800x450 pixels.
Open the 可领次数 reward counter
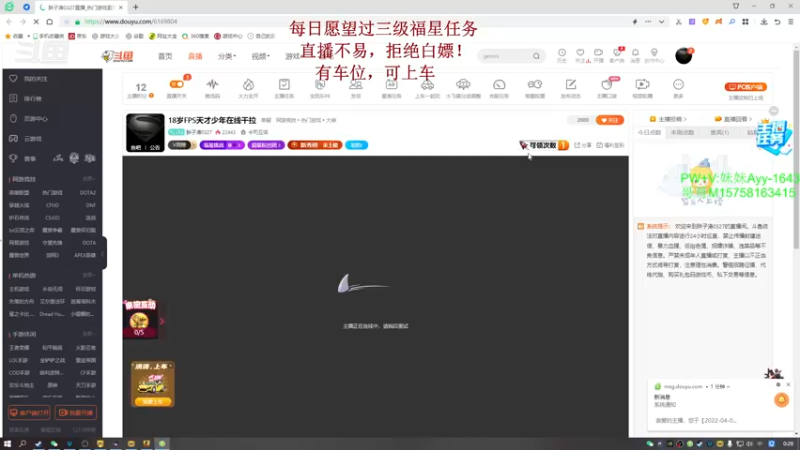[x=544, y=145]
